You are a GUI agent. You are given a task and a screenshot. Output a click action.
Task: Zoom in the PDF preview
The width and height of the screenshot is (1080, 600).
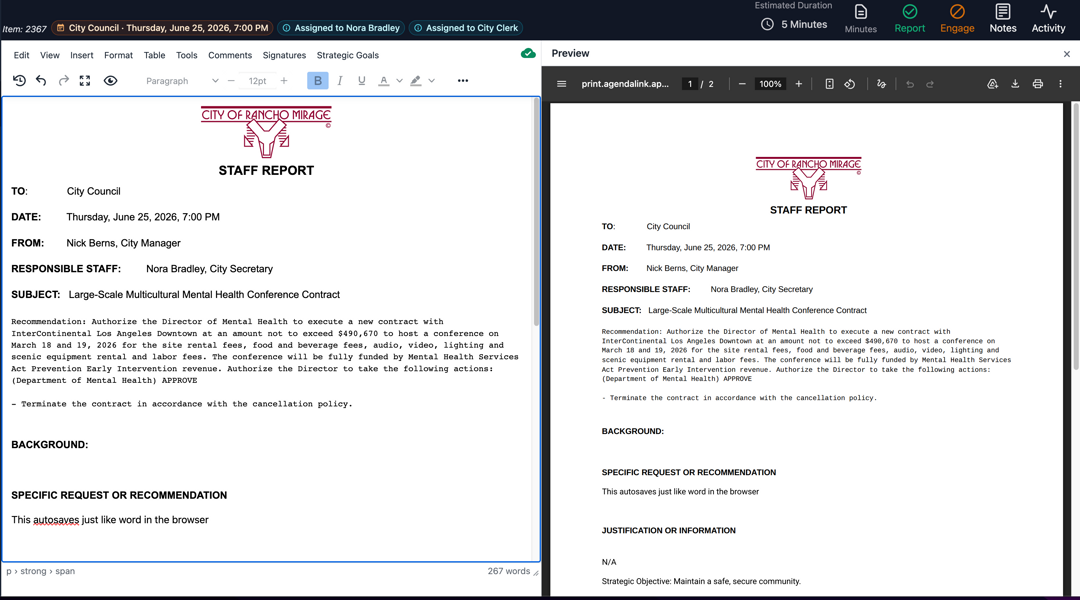click(798, 84)
